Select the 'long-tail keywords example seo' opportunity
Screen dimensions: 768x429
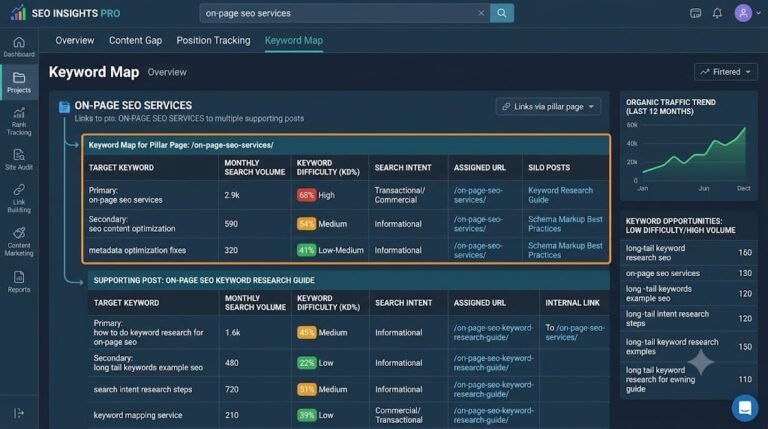(x=688, y=293)
